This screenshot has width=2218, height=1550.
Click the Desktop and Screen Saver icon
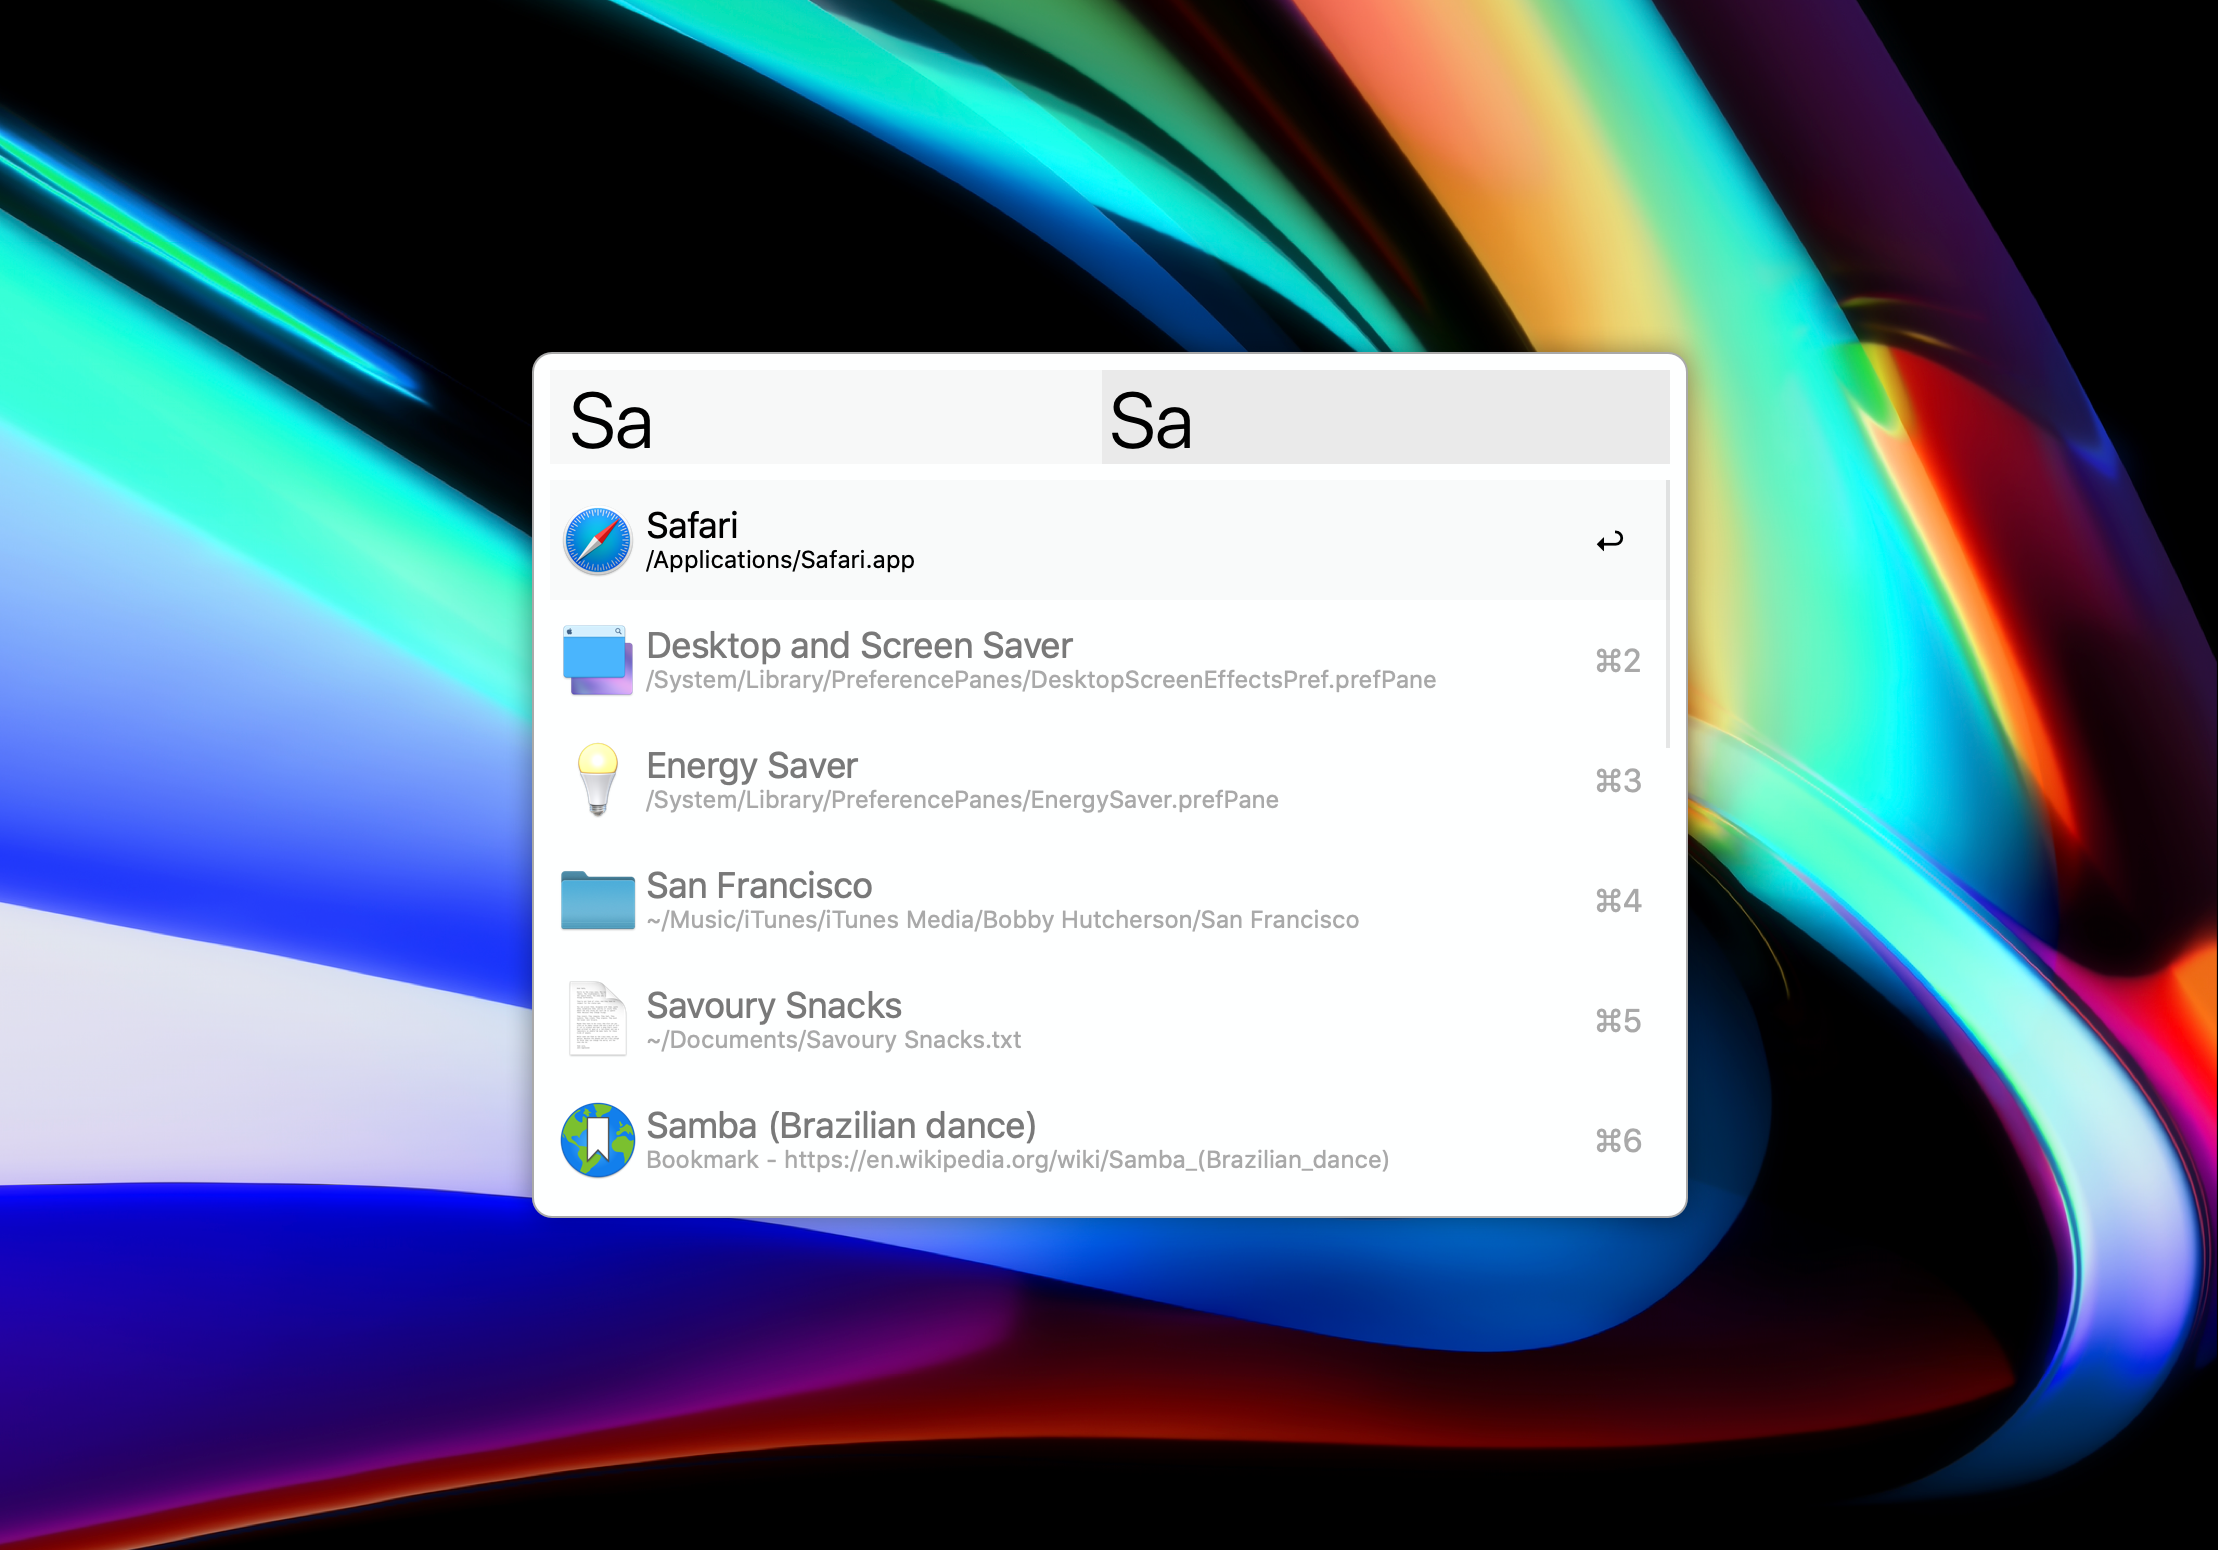click(598, 660)
